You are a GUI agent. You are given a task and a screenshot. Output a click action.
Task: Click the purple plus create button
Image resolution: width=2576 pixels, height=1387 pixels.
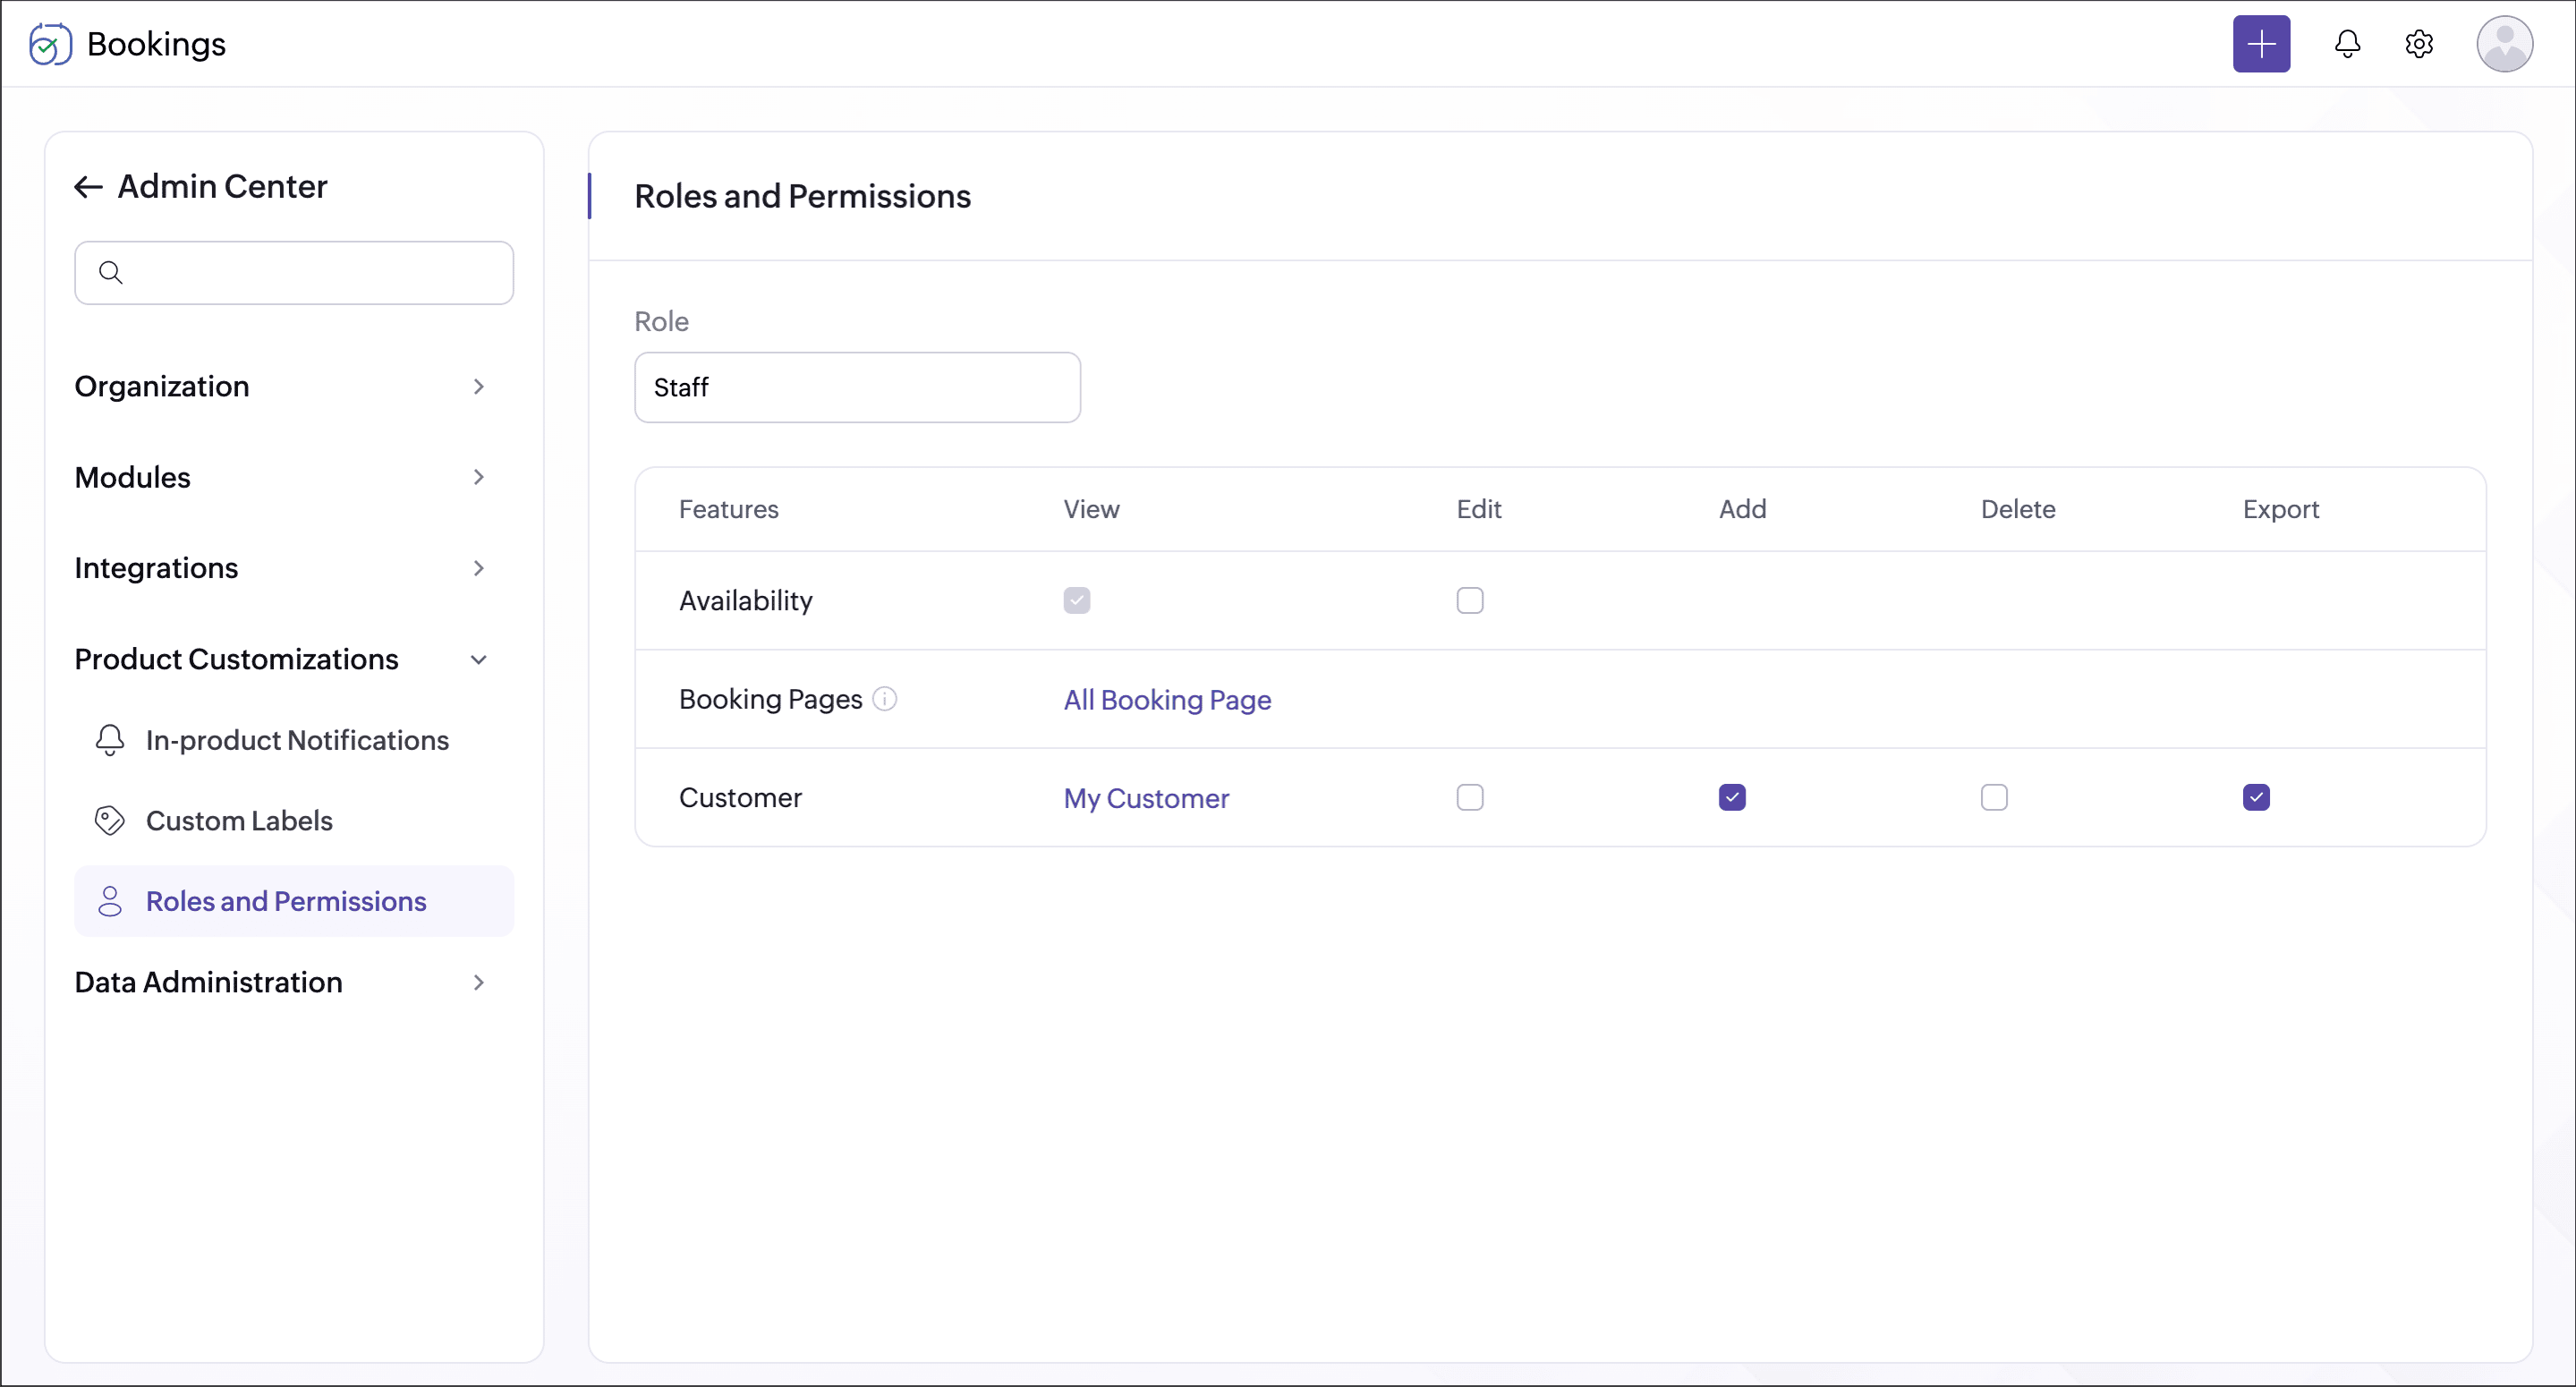pos(2260,44)
